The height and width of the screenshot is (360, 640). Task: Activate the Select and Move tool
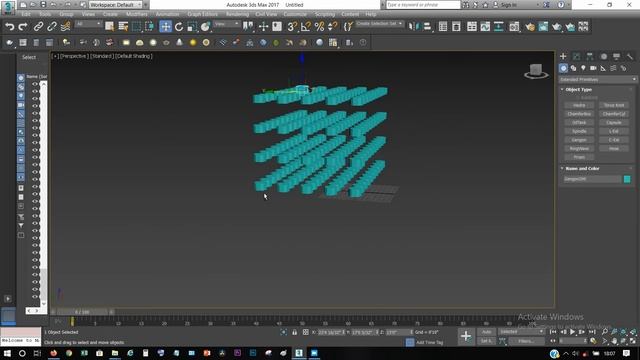pos(165,27)
